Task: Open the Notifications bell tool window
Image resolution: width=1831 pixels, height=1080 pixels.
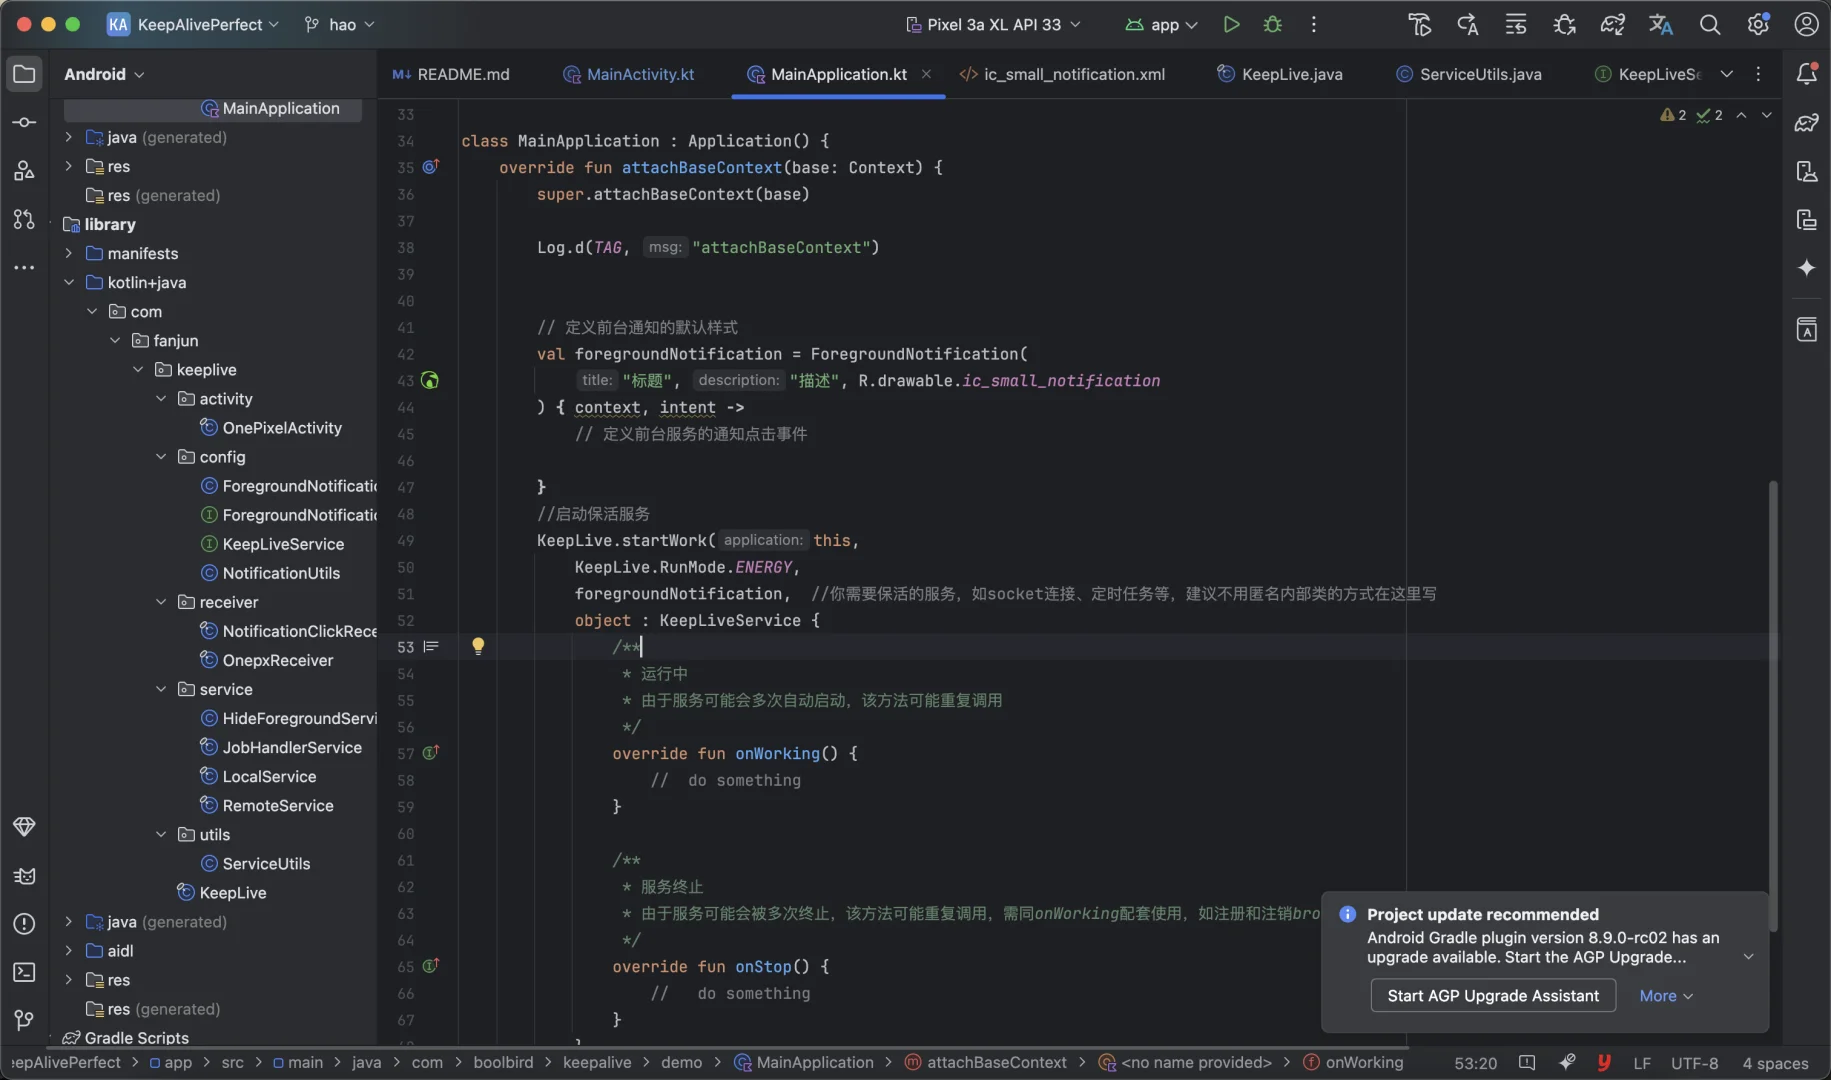Action: pyautogui.click(x=1806, y=73)
